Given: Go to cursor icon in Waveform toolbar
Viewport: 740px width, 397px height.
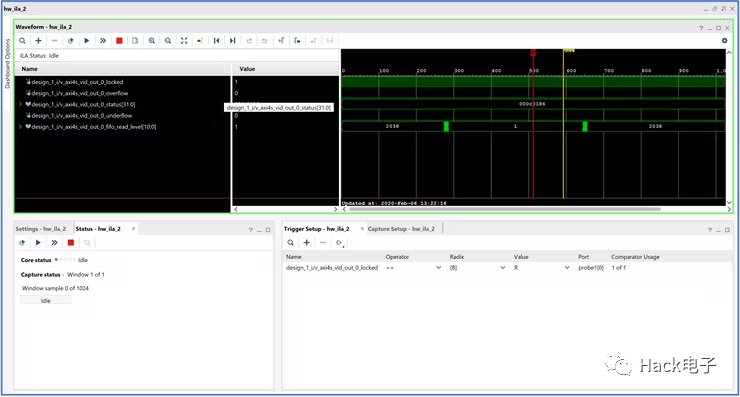Looking at the screenshot, I should [200, 41].
